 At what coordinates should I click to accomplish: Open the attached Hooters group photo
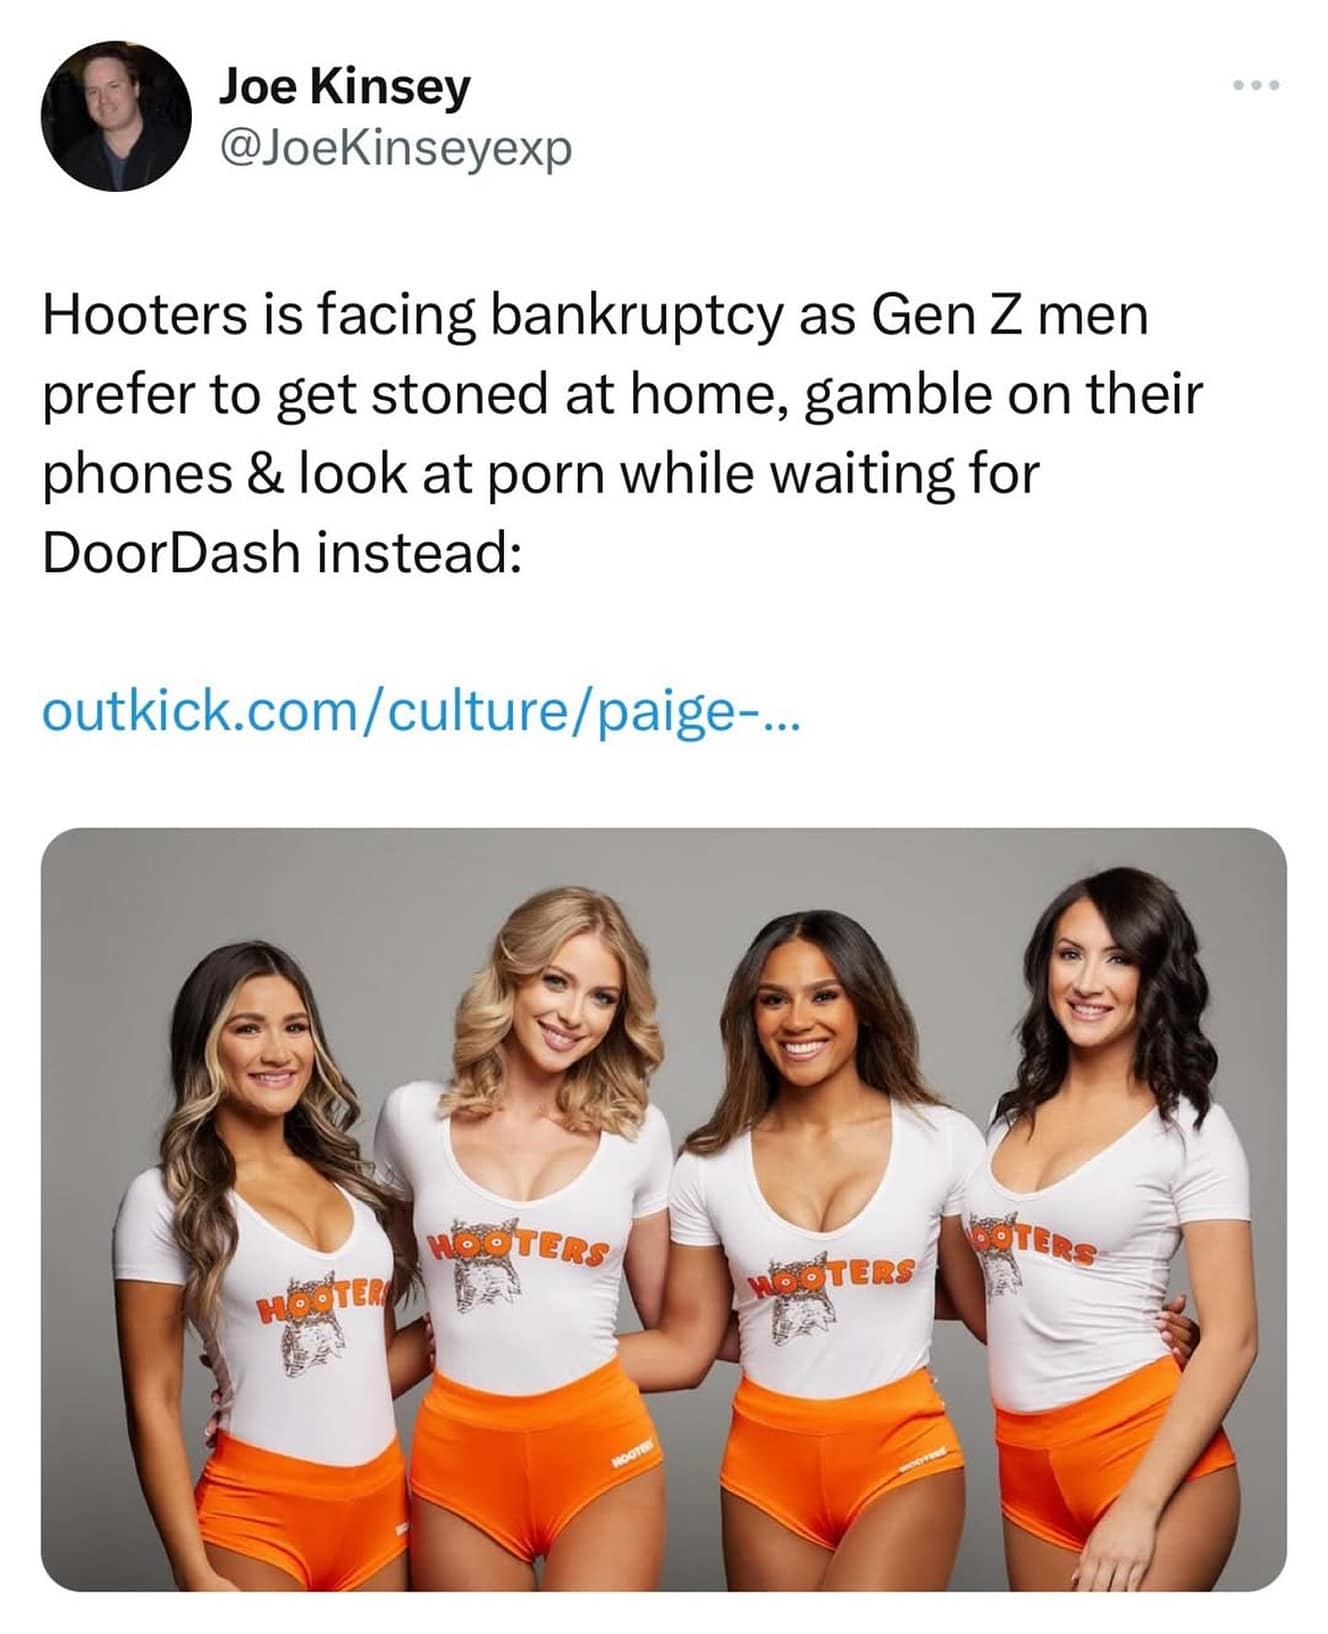(664, 1209)
